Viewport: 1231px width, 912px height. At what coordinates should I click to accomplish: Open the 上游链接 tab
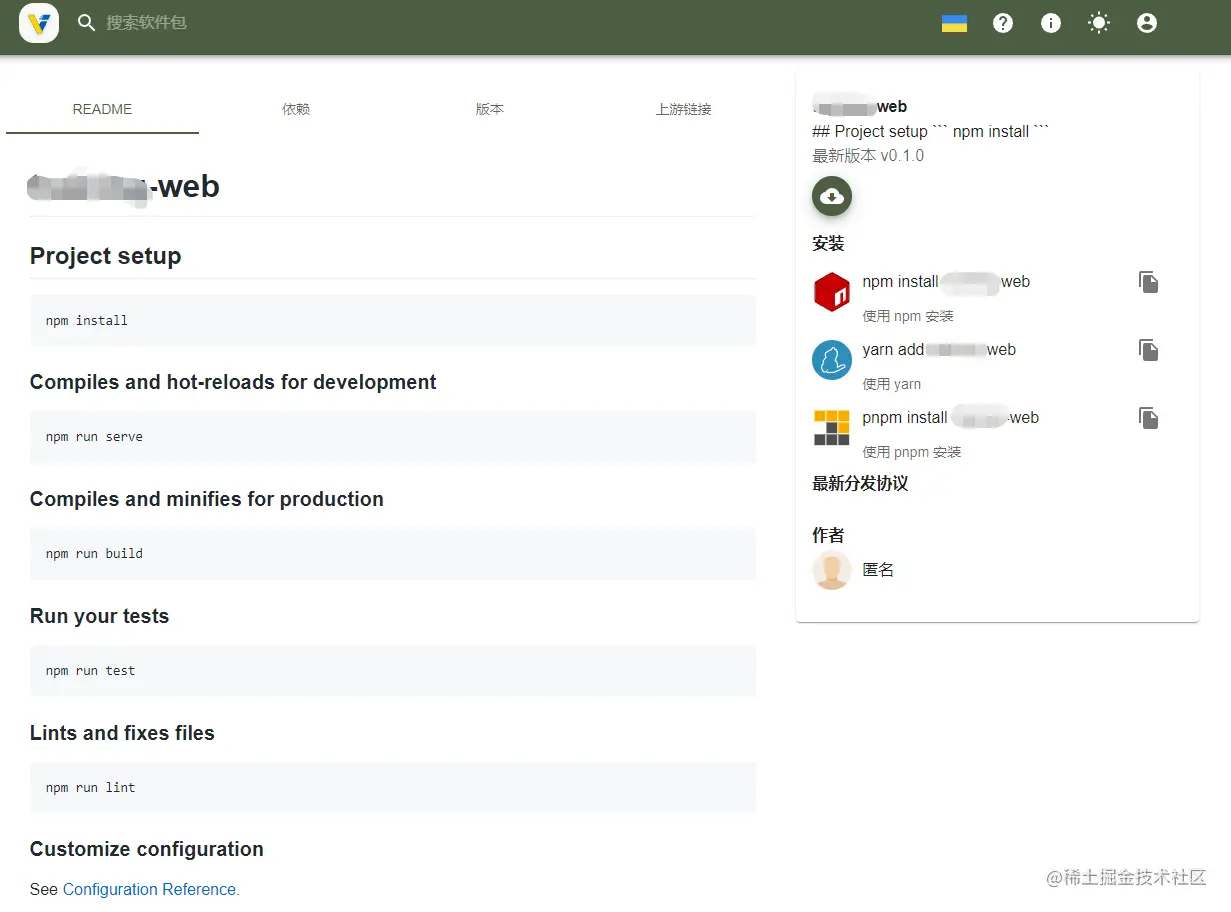[x=684, y=109]
